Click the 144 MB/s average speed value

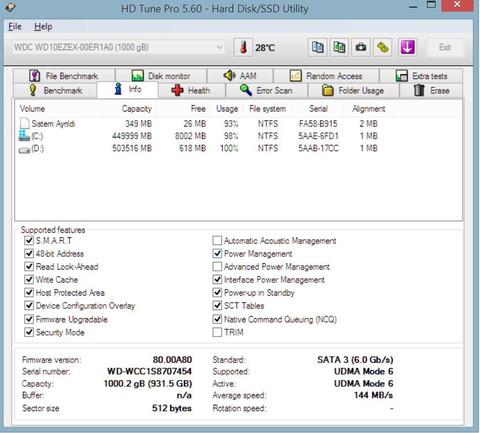[373, 395]
